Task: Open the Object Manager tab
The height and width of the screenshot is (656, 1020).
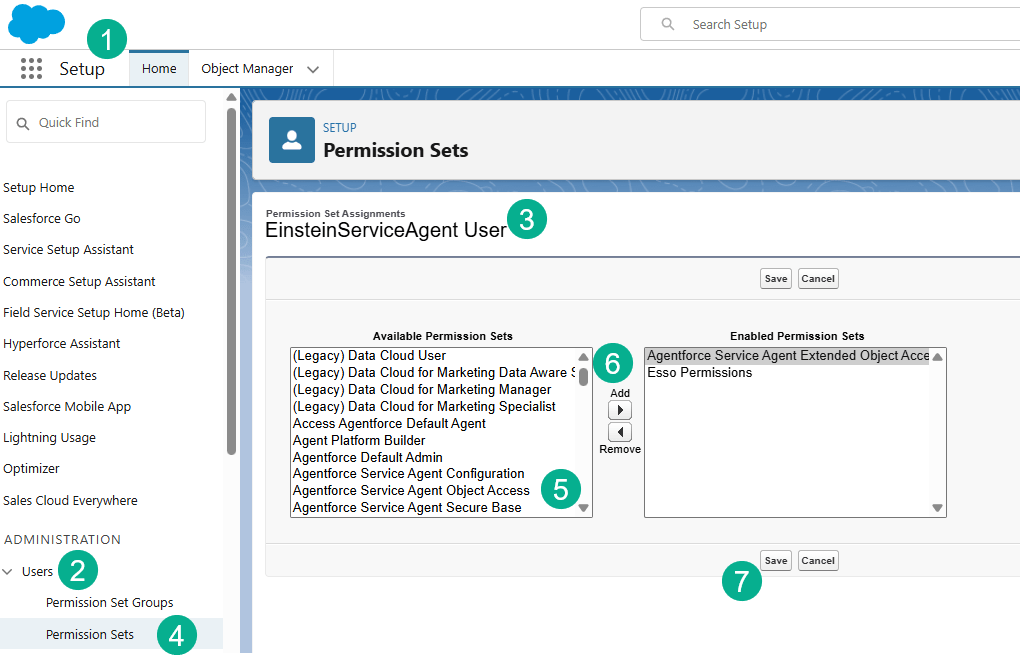Action: click(247, 69)
